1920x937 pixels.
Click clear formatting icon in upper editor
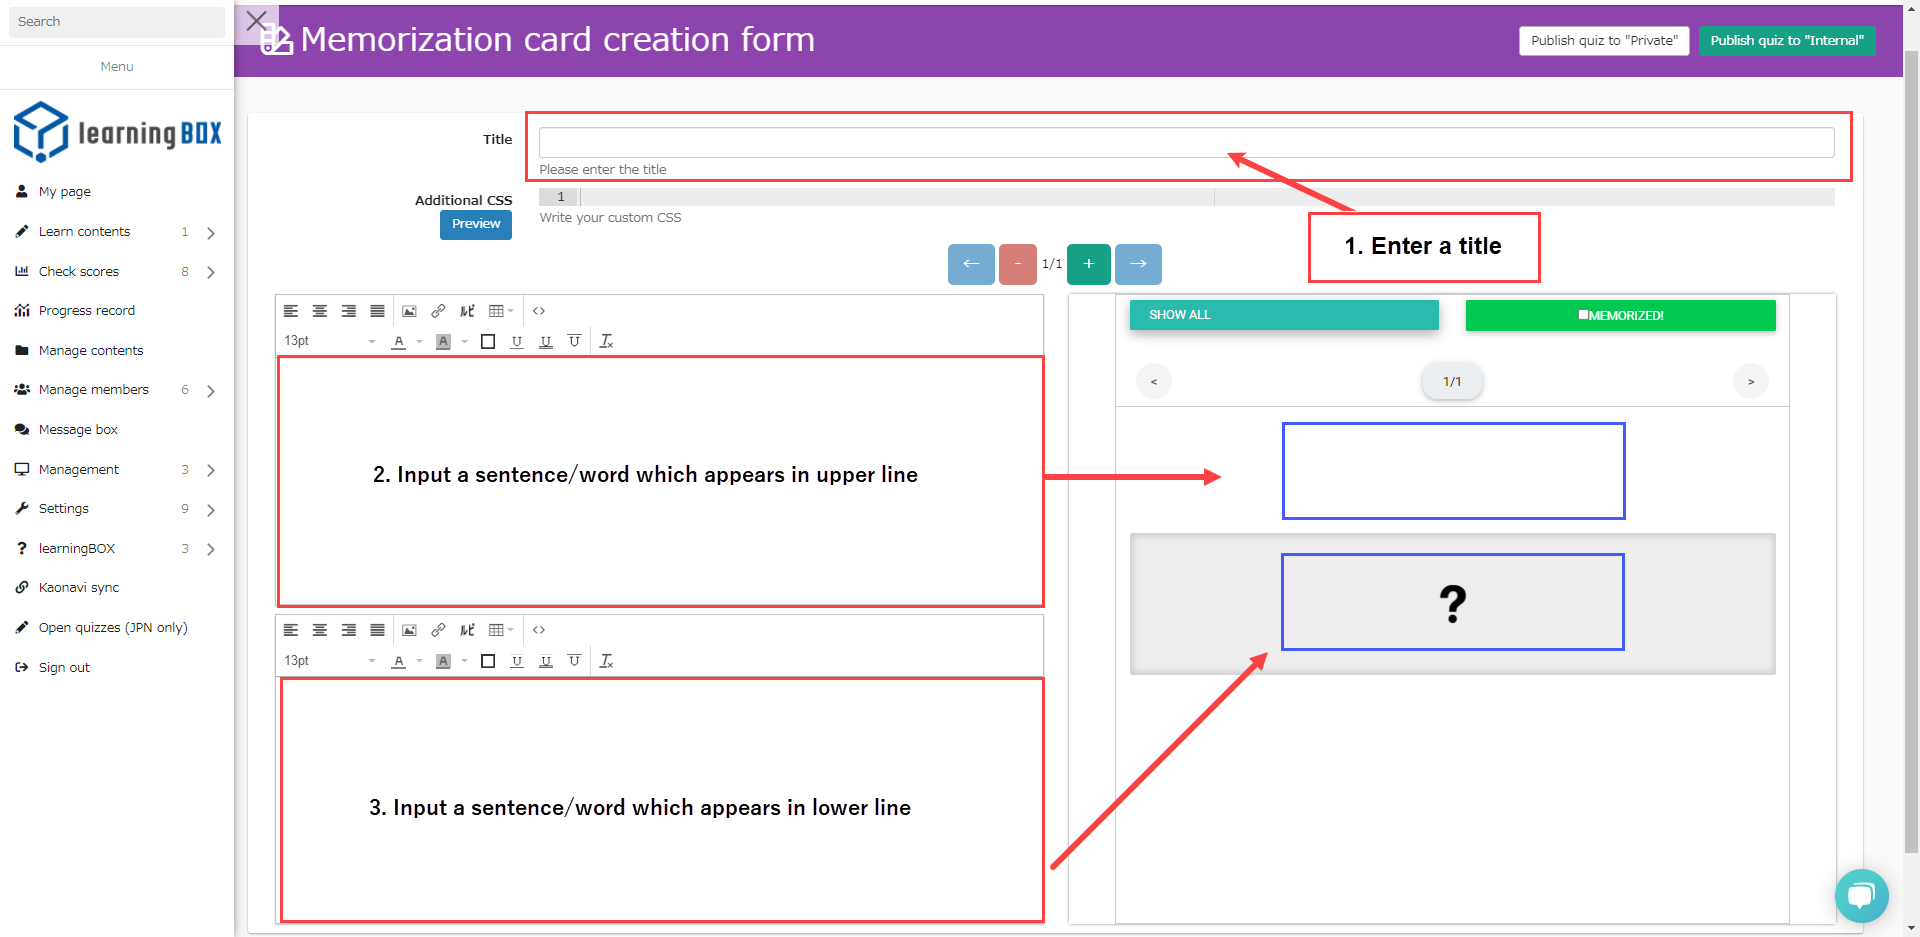tap(606, 341)
